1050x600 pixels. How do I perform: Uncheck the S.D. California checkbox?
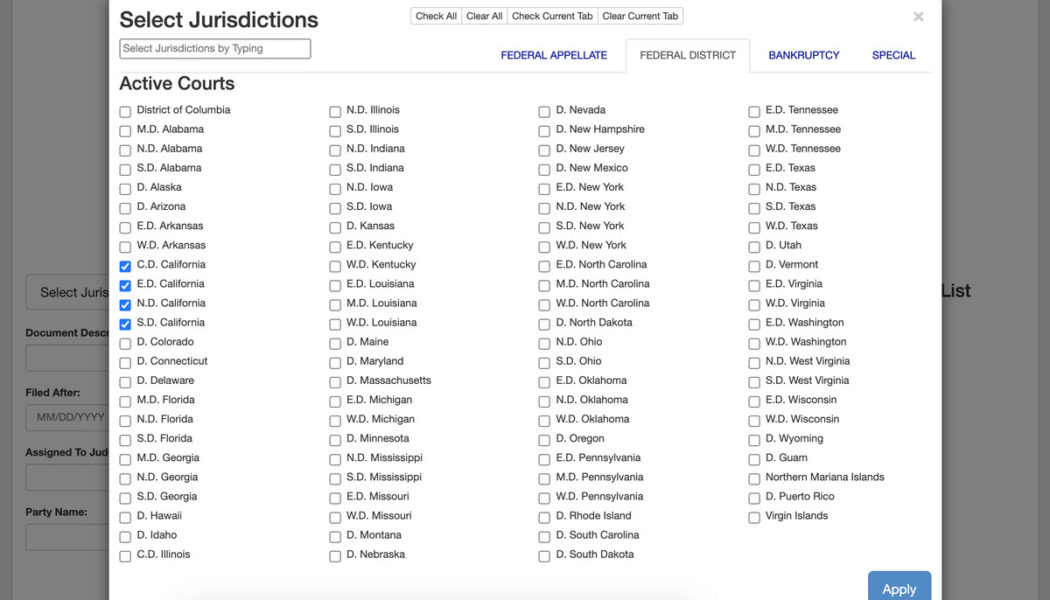pos(125,324)
